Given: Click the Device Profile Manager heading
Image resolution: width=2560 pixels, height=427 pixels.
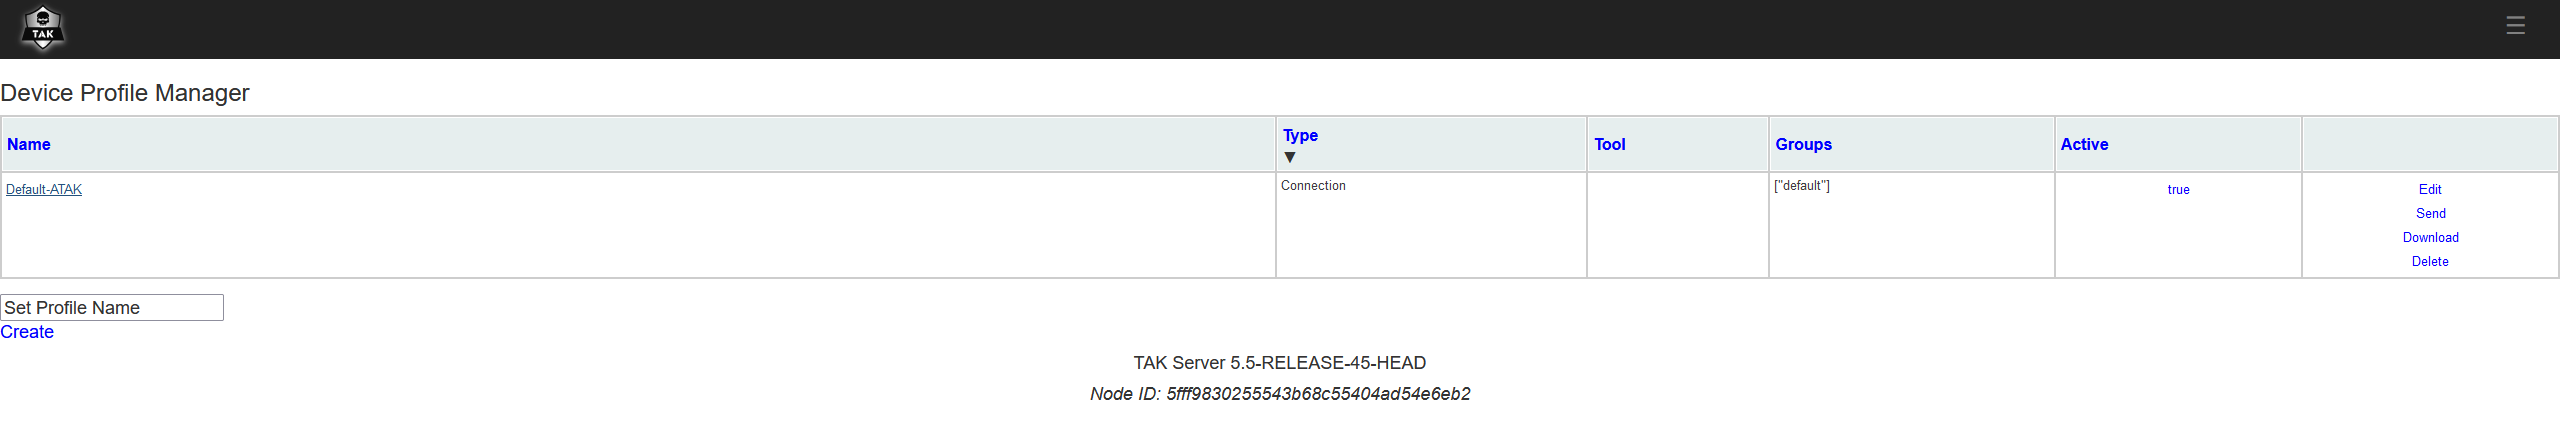Looking at the screenshot, I should [x=125, y=93].
